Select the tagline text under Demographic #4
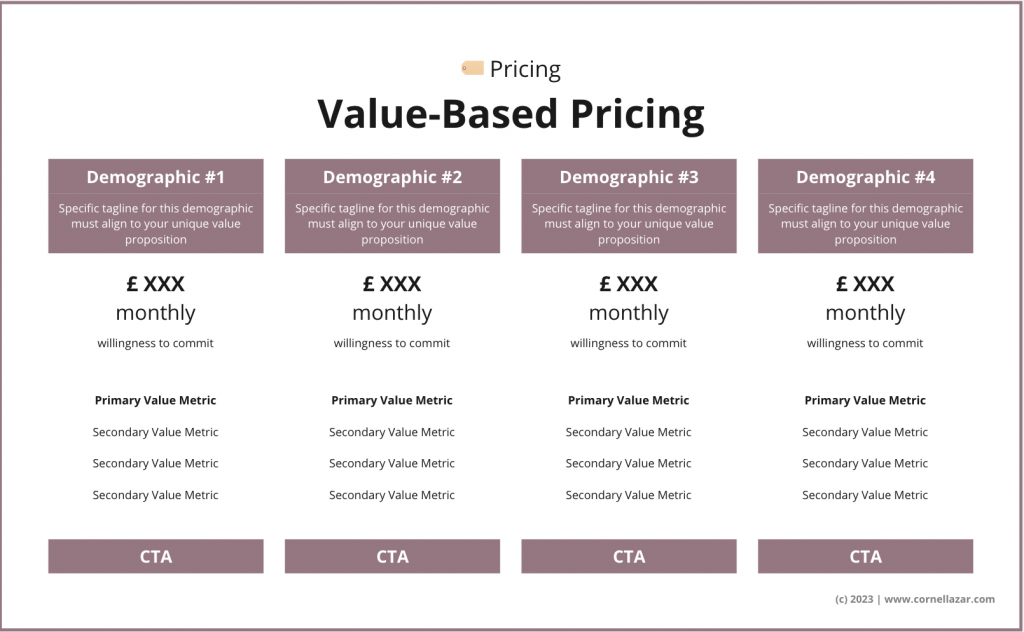Image resolution: width=1024 pixels, height=632 pixels. pos(865,224)
